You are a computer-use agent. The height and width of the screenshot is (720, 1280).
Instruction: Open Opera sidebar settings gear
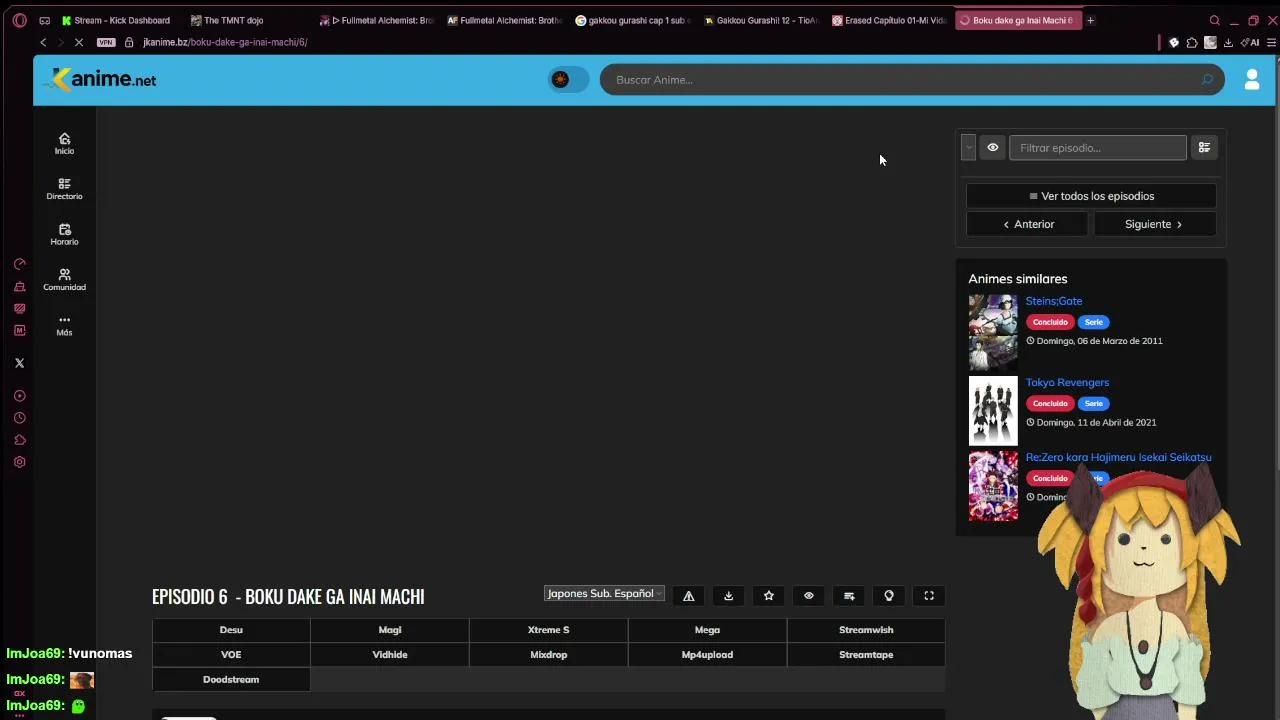(x=19, y=462)
